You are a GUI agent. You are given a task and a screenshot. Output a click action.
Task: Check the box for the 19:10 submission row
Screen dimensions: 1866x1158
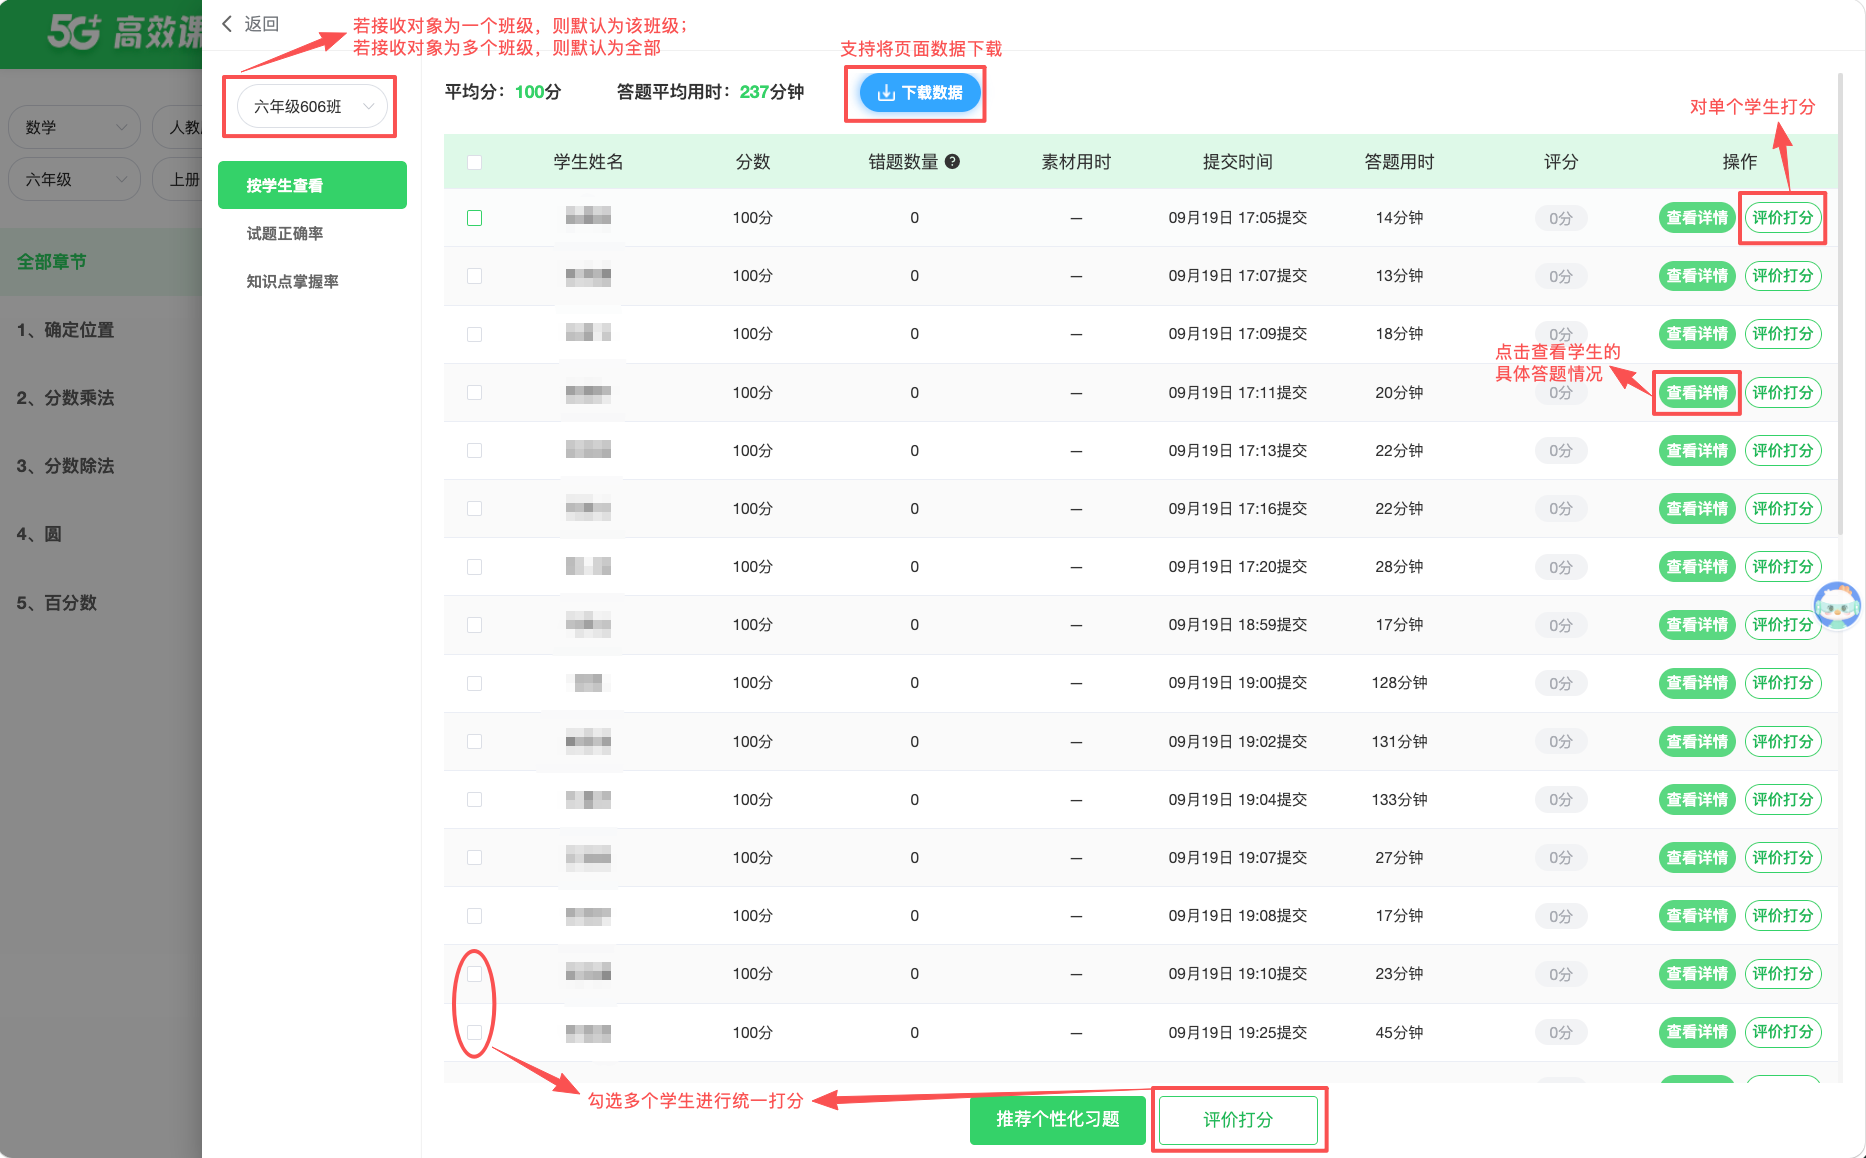(x=475, y=974)
